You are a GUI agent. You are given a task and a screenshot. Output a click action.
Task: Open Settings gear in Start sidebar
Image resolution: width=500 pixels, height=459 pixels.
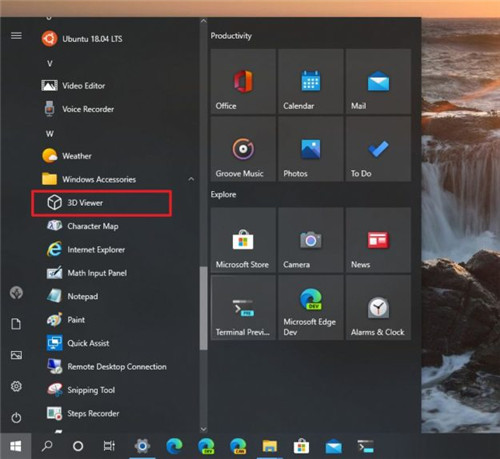16,386
